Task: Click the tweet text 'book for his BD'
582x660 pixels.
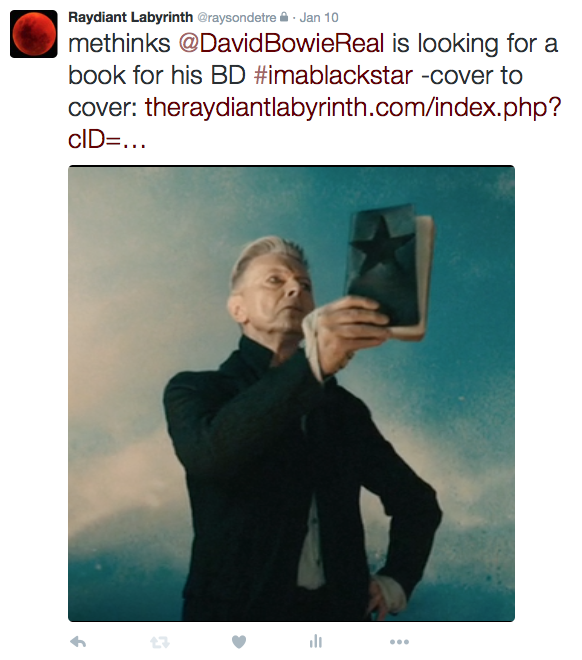Action: [157, 76]
